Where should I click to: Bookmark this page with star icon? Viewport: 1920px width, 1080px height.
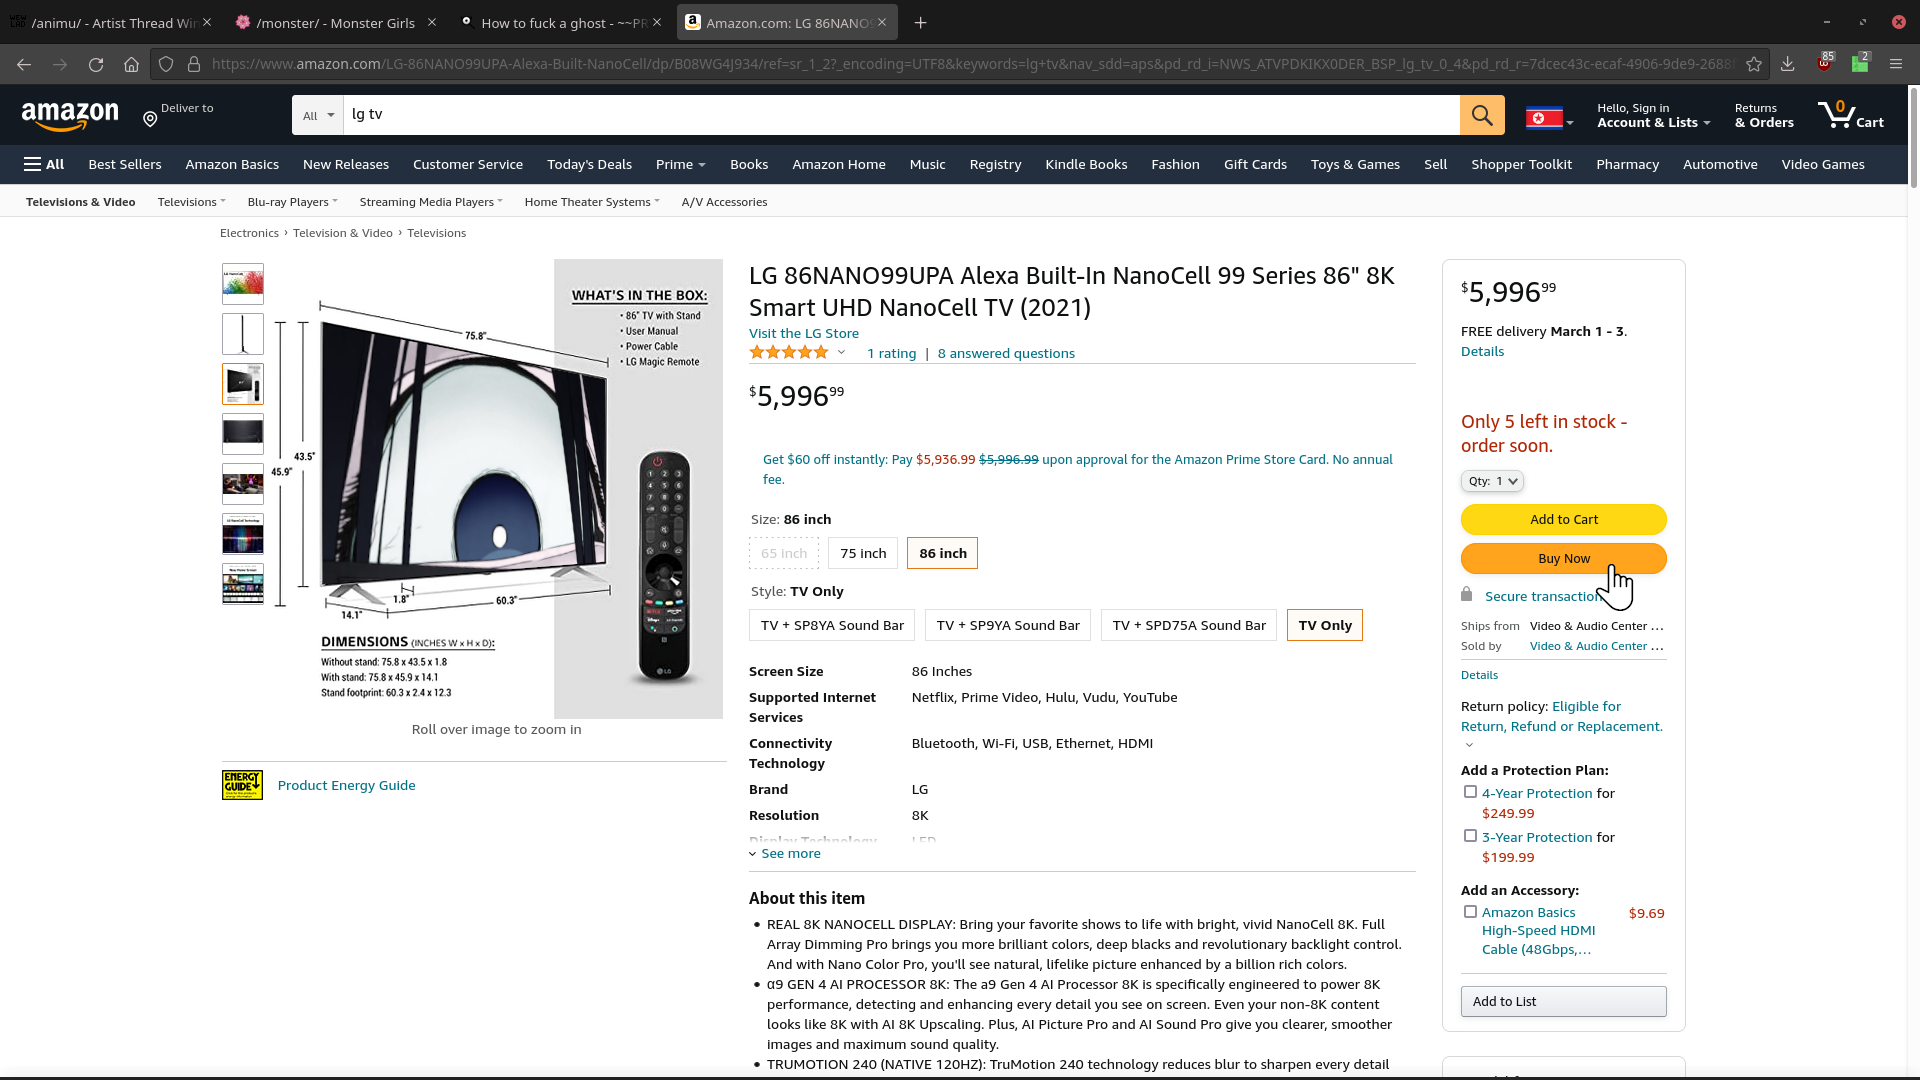tap(1753, 64)
